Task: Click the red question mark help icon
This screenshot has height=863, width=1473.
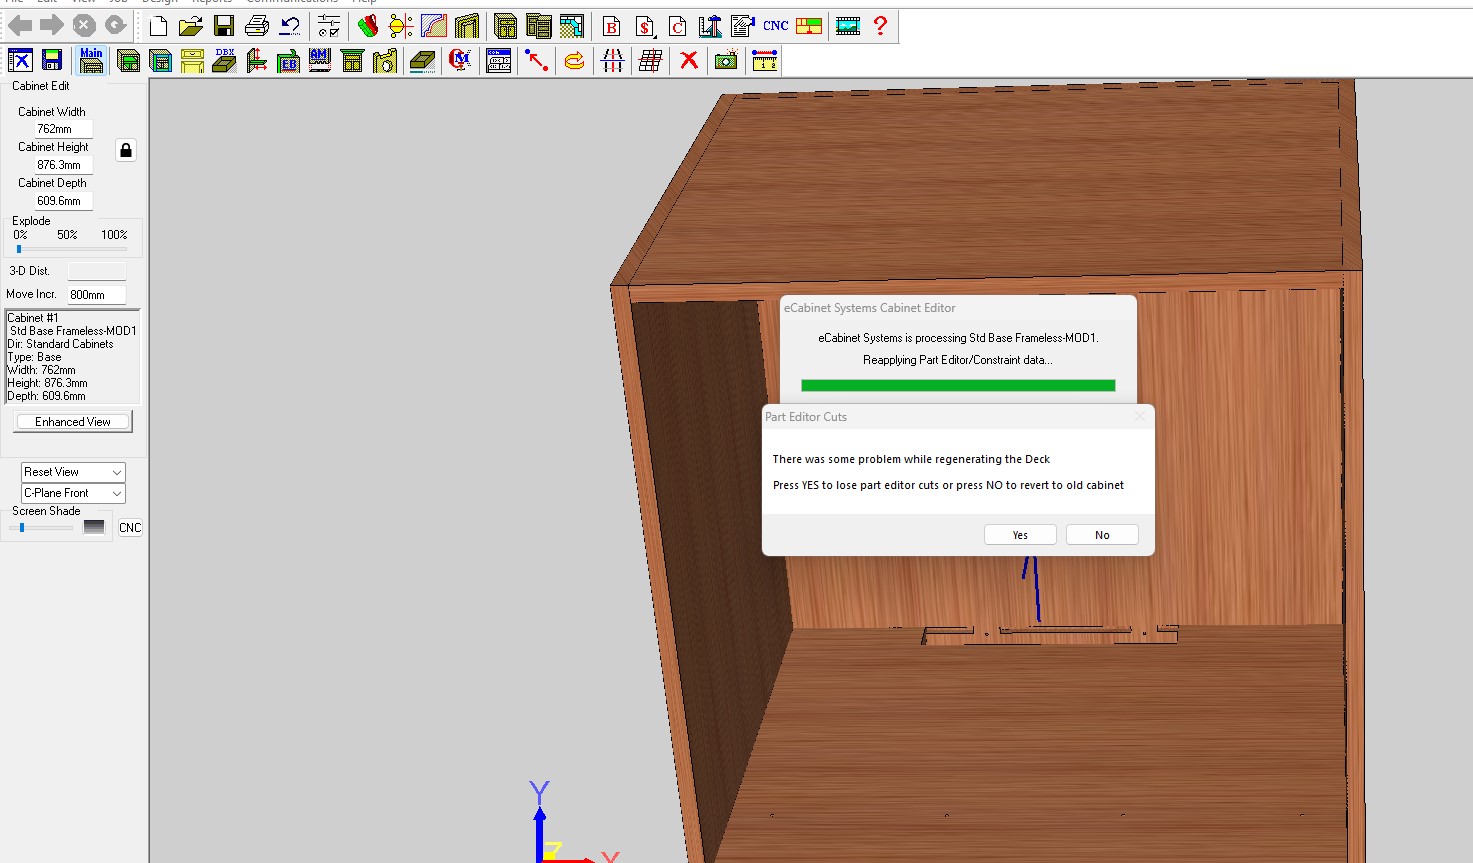Action: pos(880,26)
